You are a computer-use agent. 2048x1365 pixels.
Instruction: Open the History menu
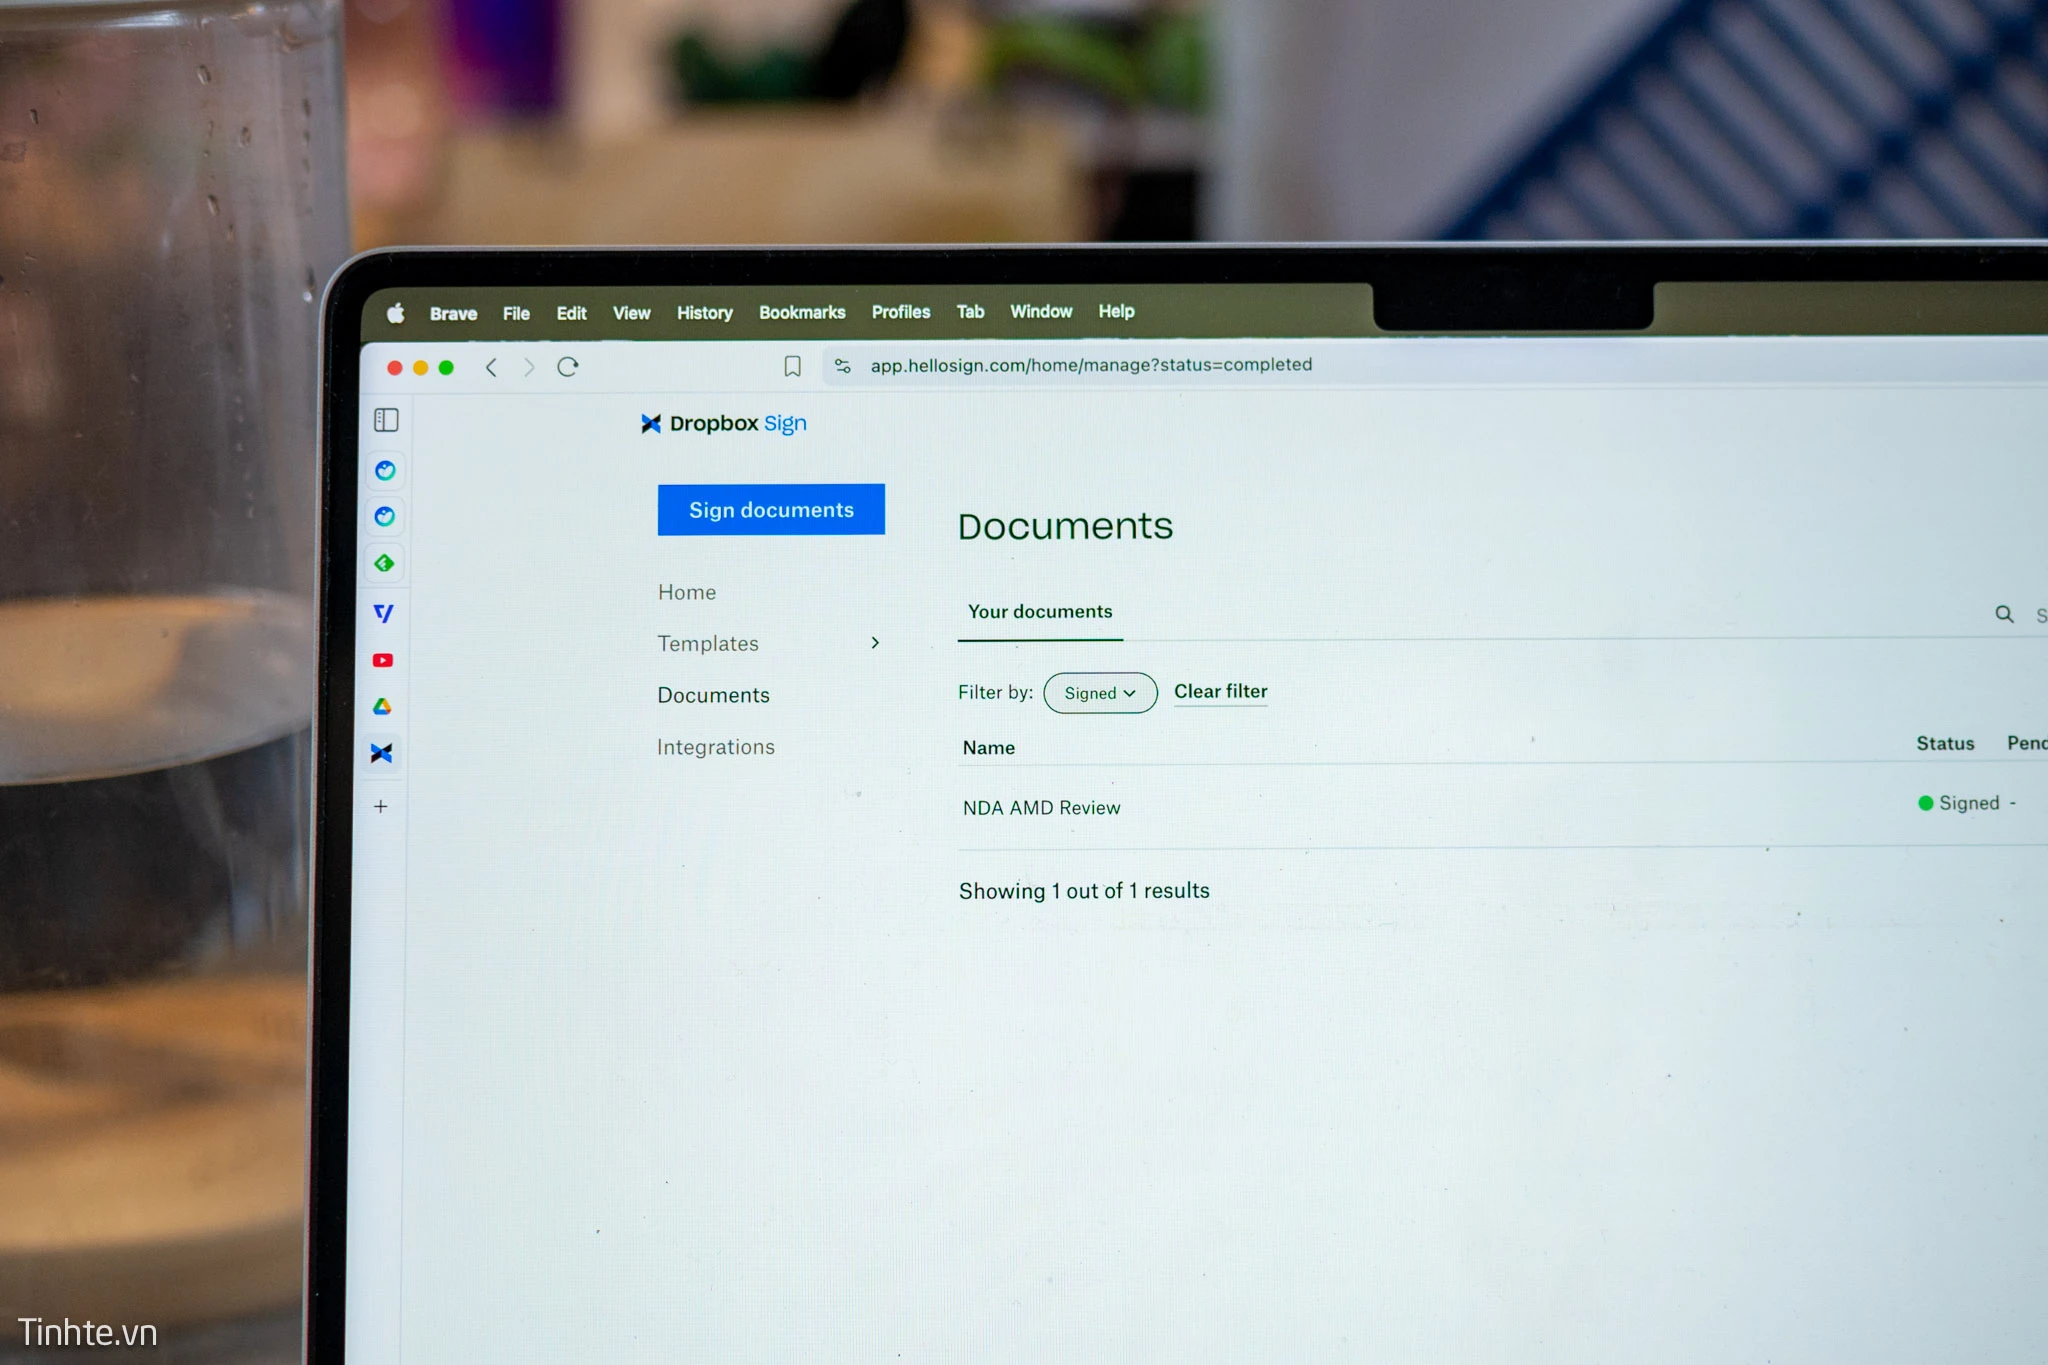(x=704, y=313)
